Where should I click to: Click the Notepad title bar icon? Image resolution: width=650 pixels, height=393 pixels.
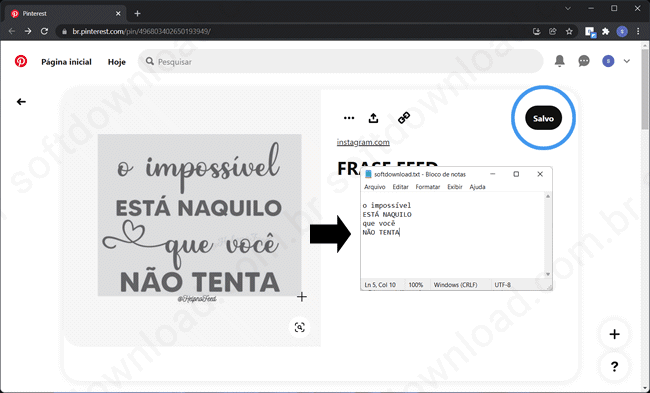[x=368, y=174]
